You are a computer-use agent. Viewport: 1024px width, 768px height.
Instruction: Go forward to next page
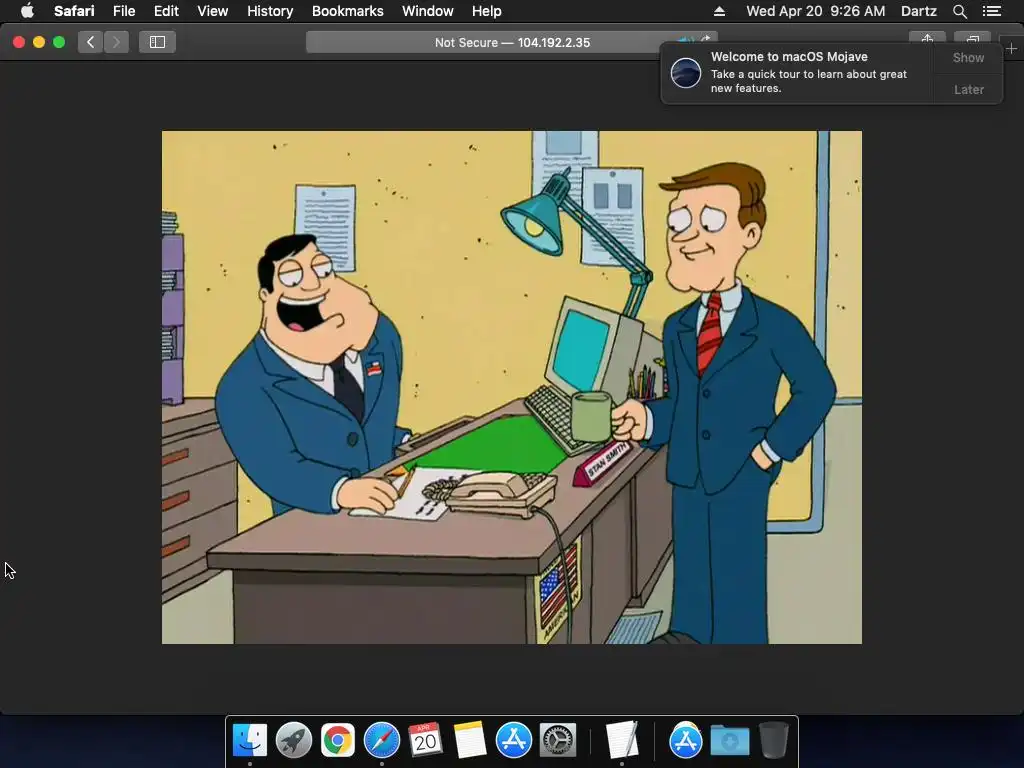pyautogui.click(x=116, y=42)
